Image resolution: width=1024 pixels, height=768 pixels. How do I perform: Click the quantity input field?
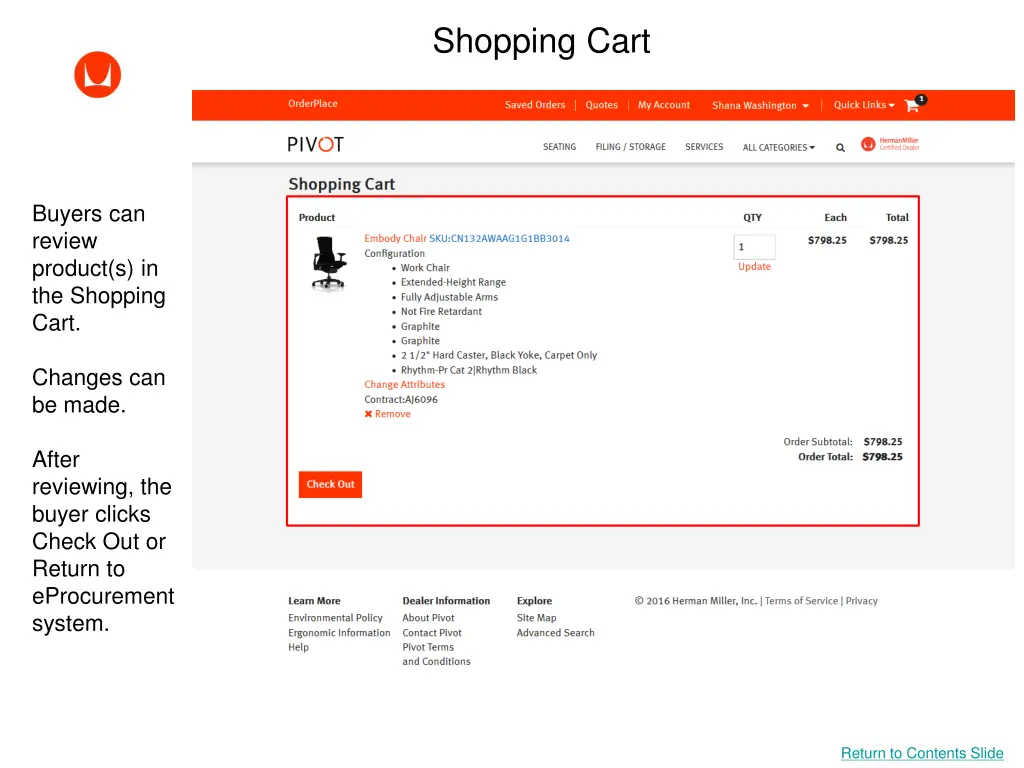[x=754, y=247]
